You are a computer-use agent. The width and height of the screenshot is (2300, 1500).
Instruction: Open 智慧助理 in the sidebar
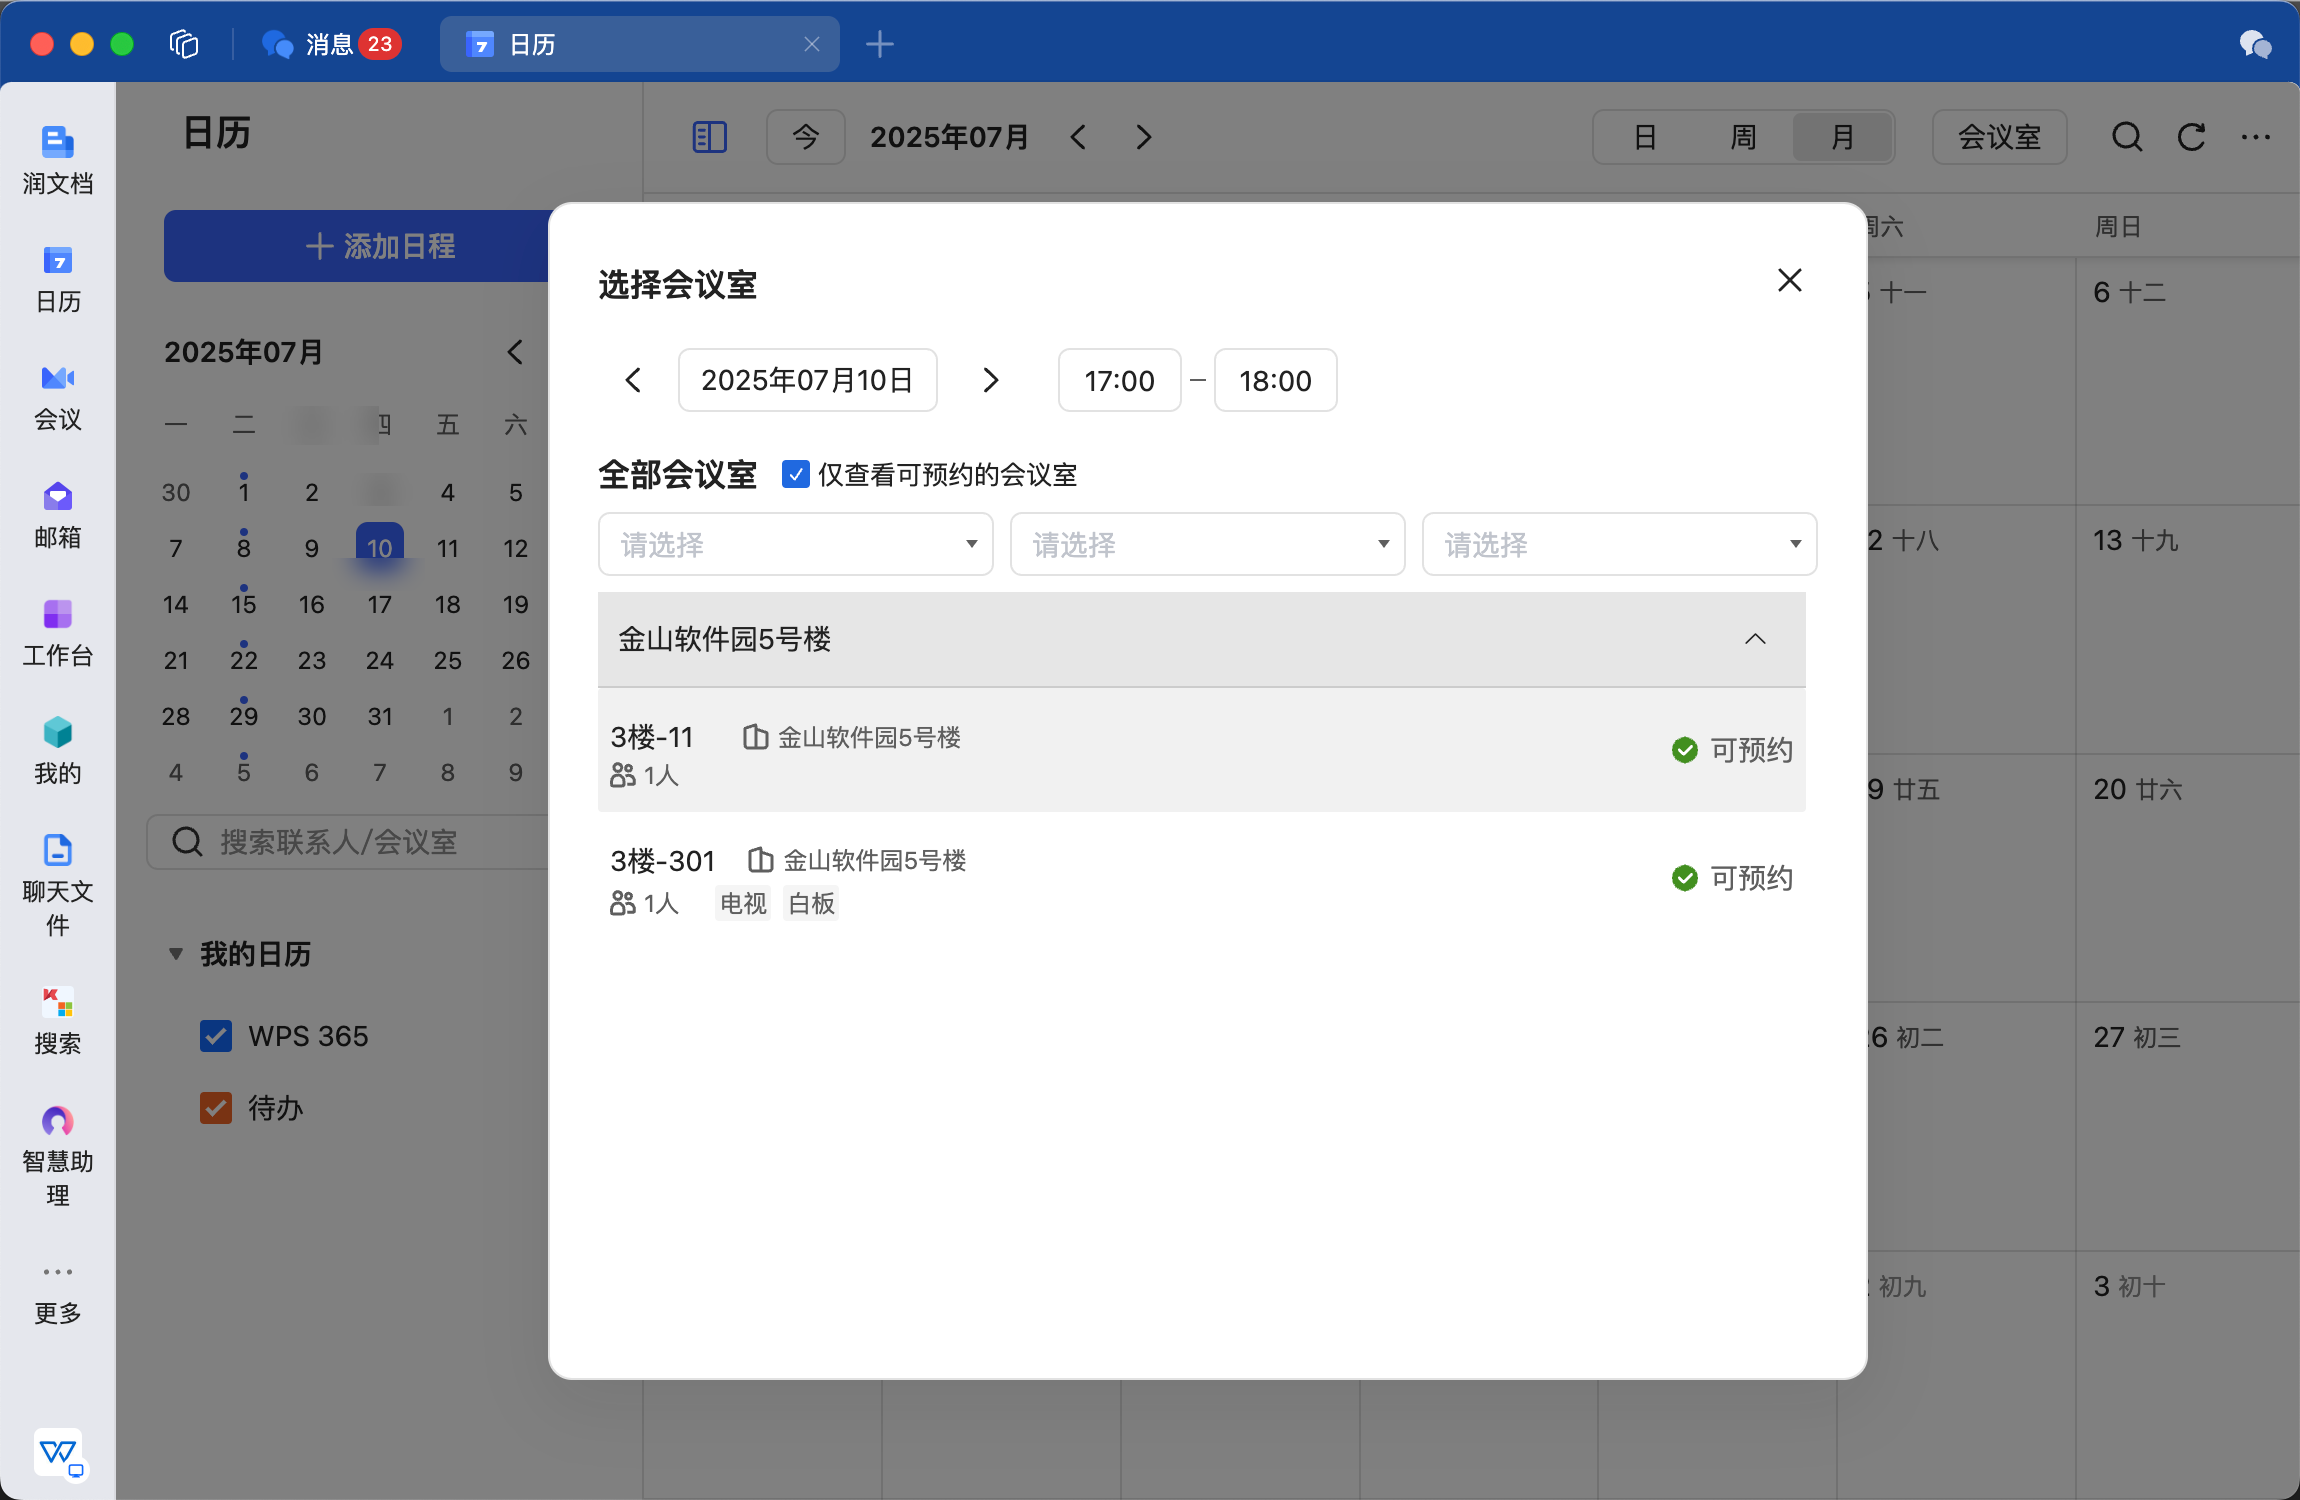(58, 1156)
